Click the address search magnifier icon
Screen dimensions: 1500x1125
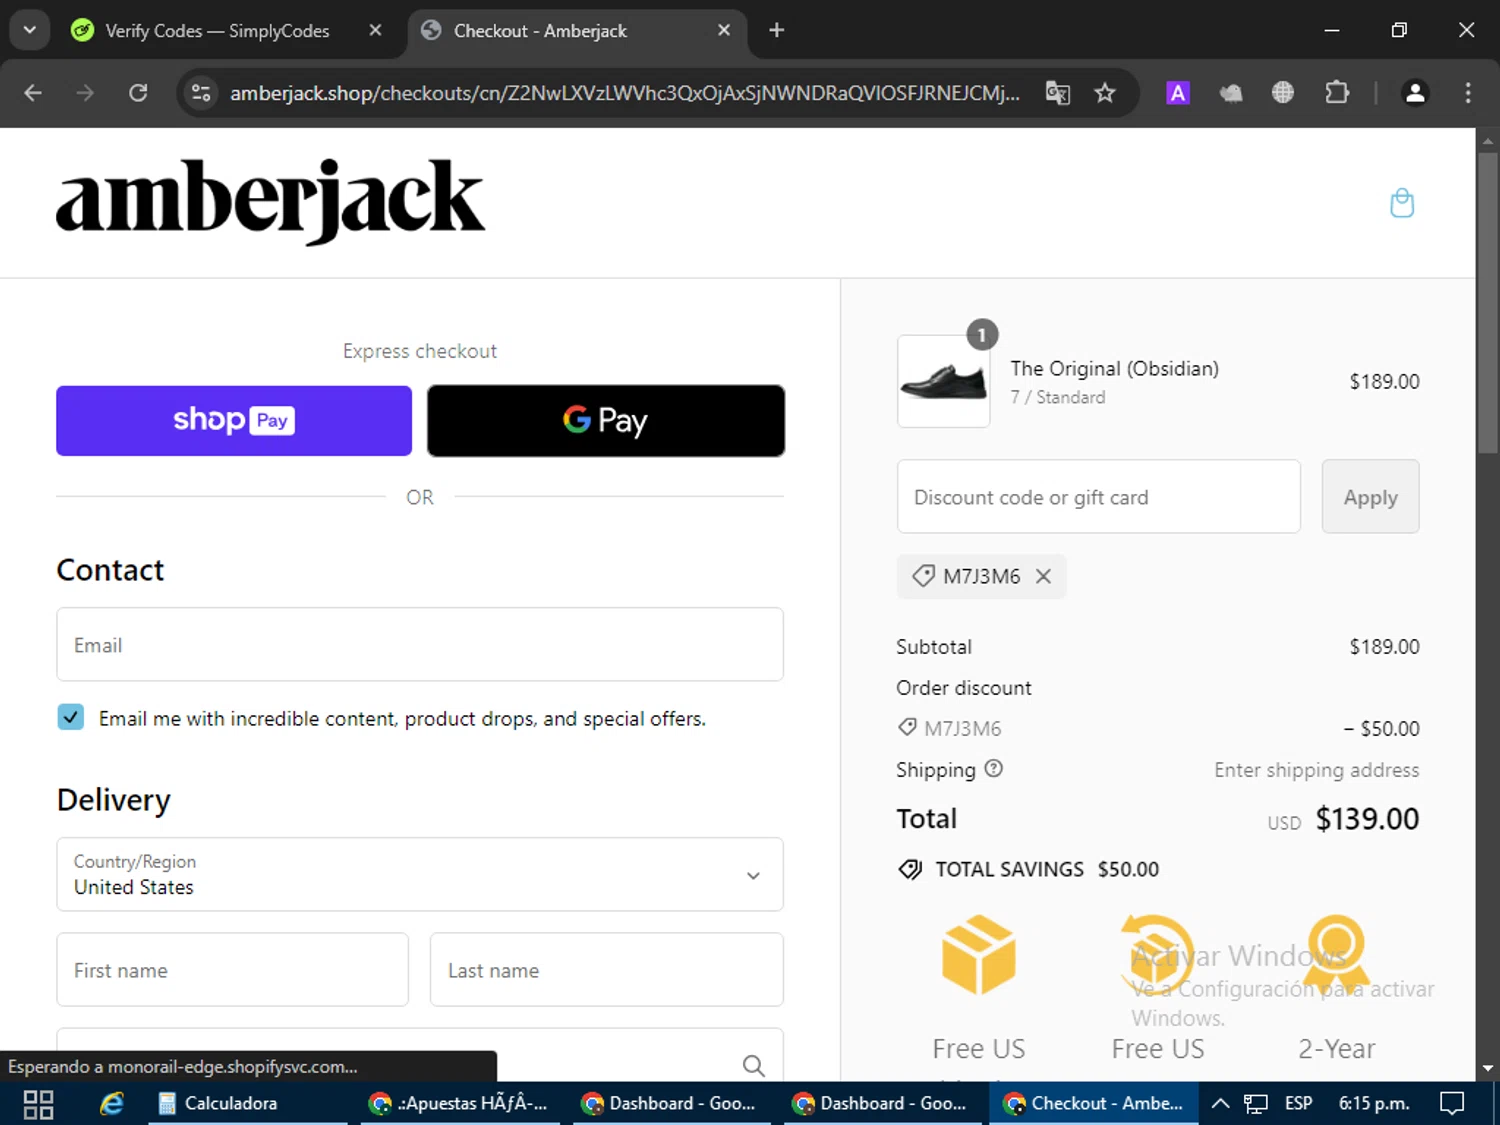(754, 1066)
